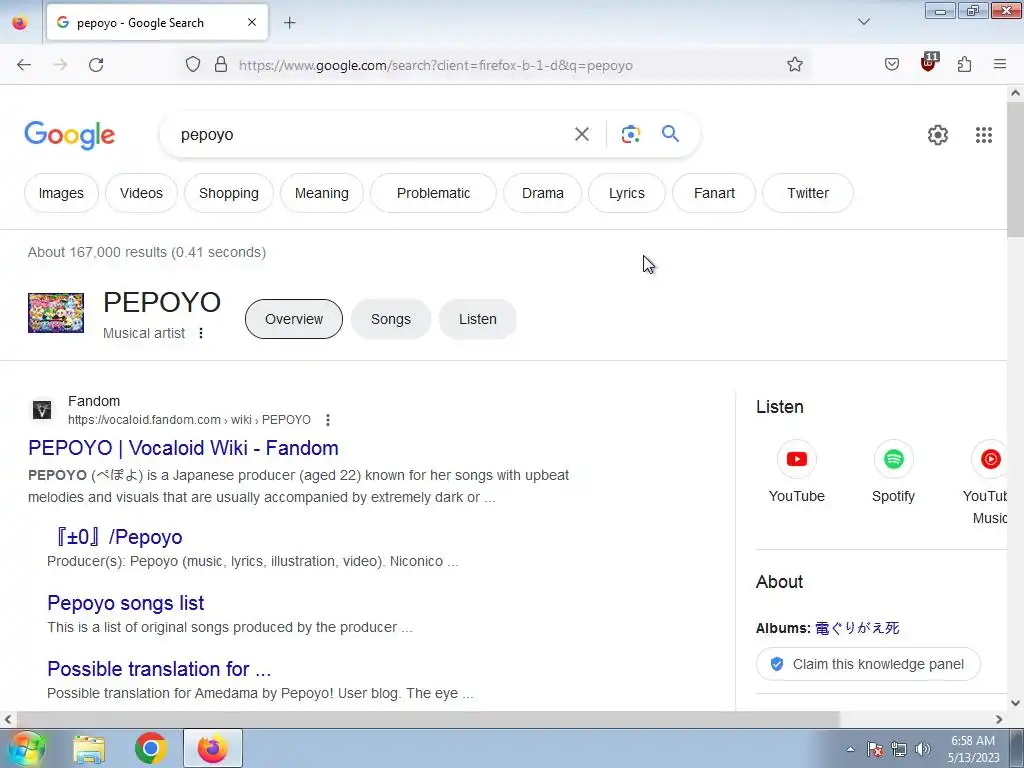
Task: Open Windows Explorer from taskbar
Action: [x=89, y=748]
